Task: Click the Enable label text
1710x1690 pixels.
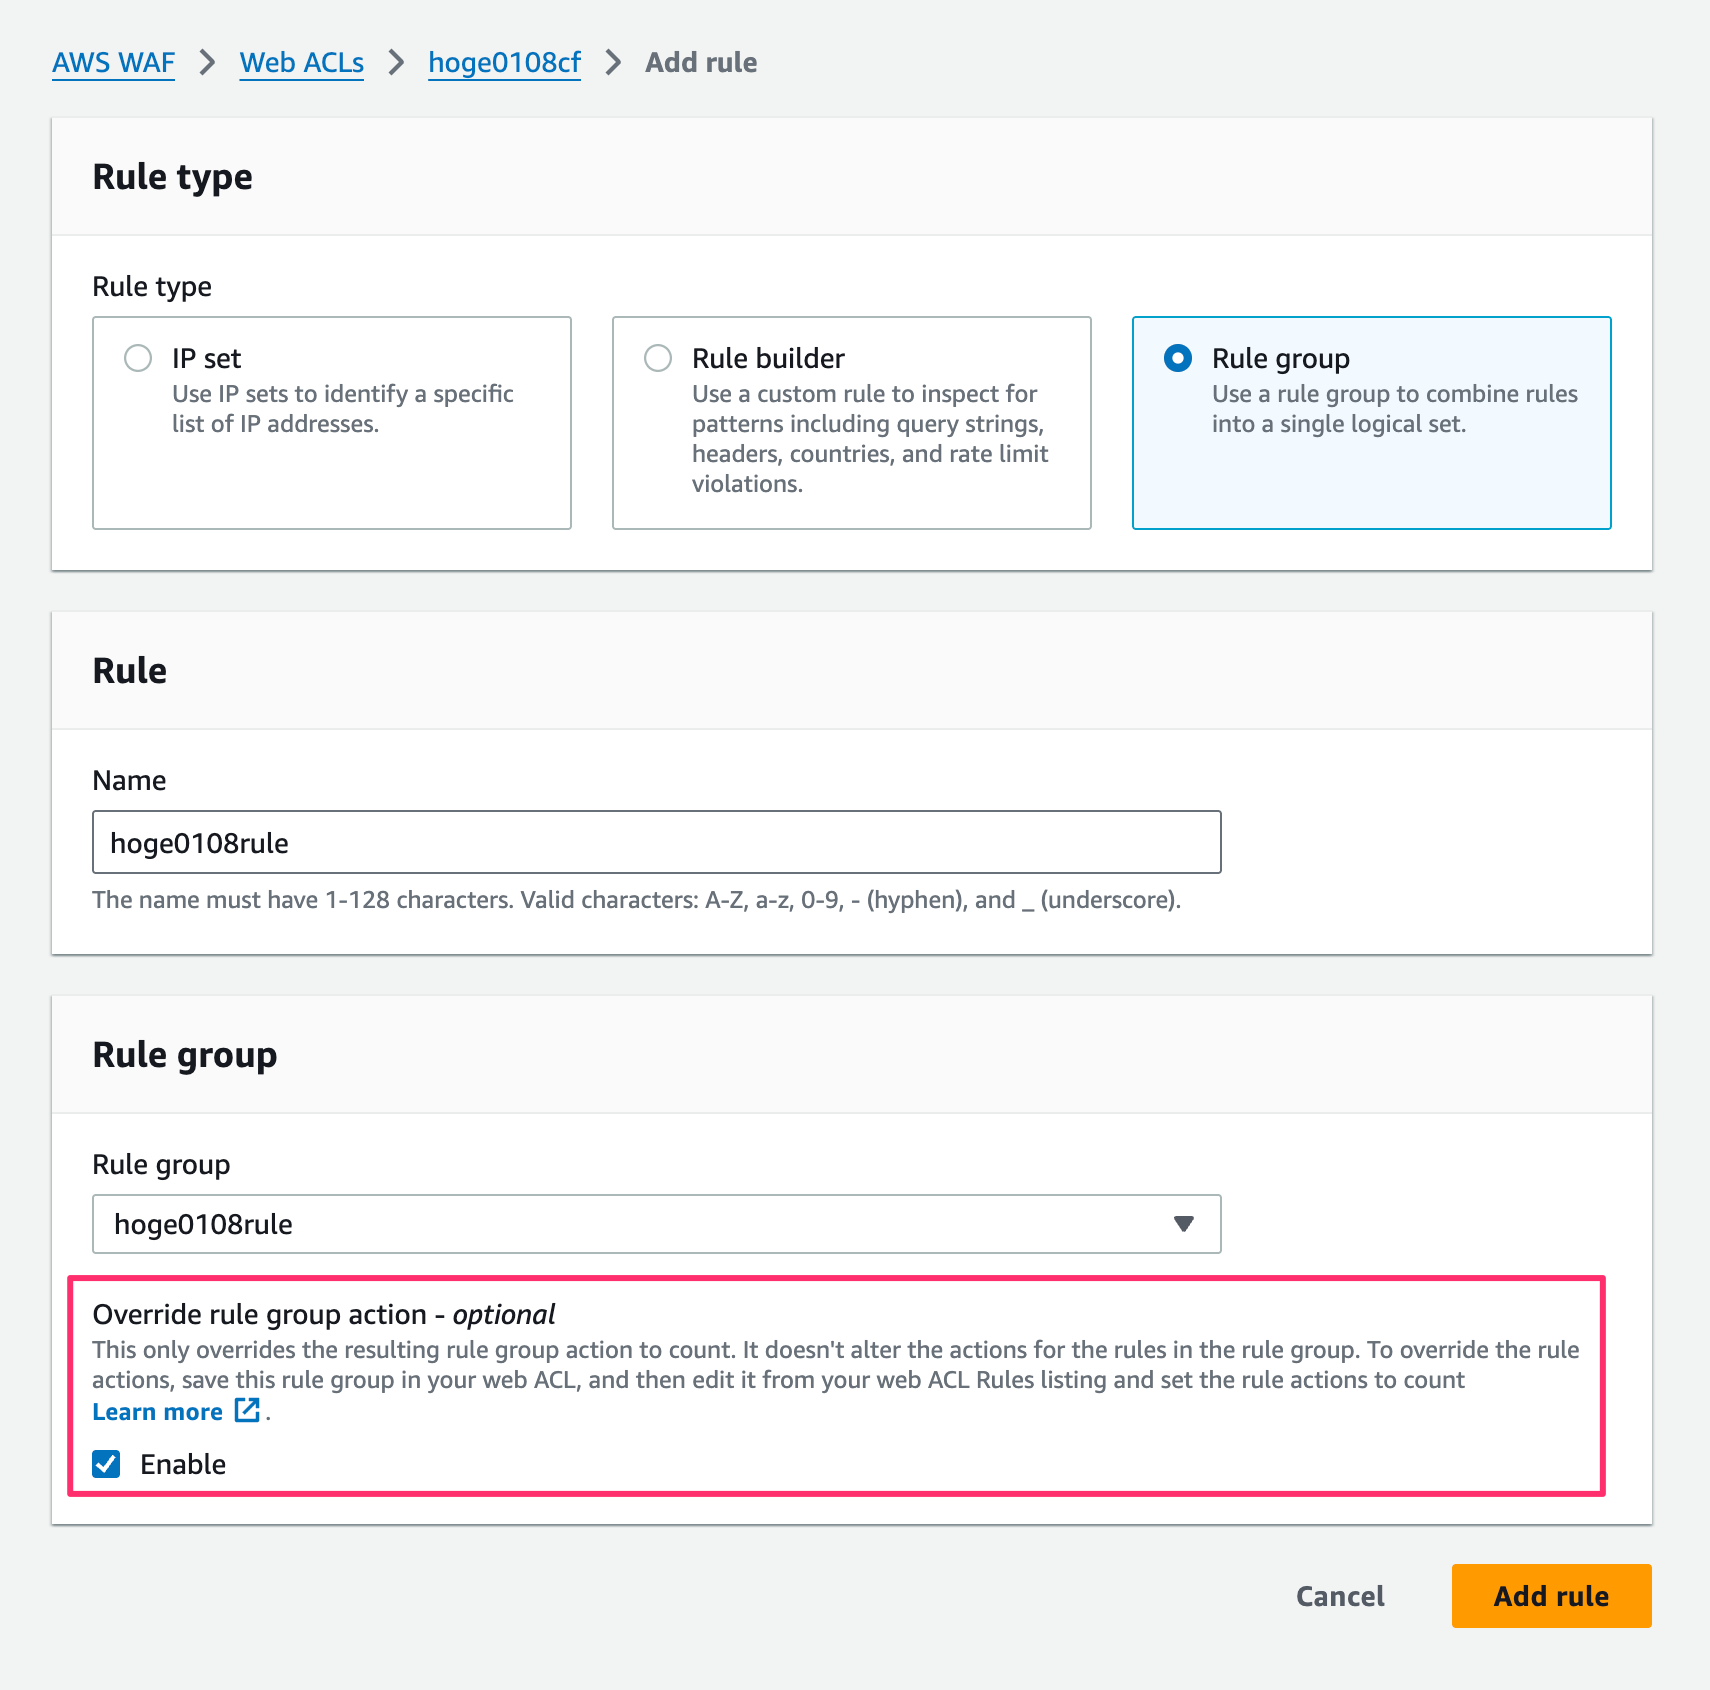Action: coord(183,1464)
